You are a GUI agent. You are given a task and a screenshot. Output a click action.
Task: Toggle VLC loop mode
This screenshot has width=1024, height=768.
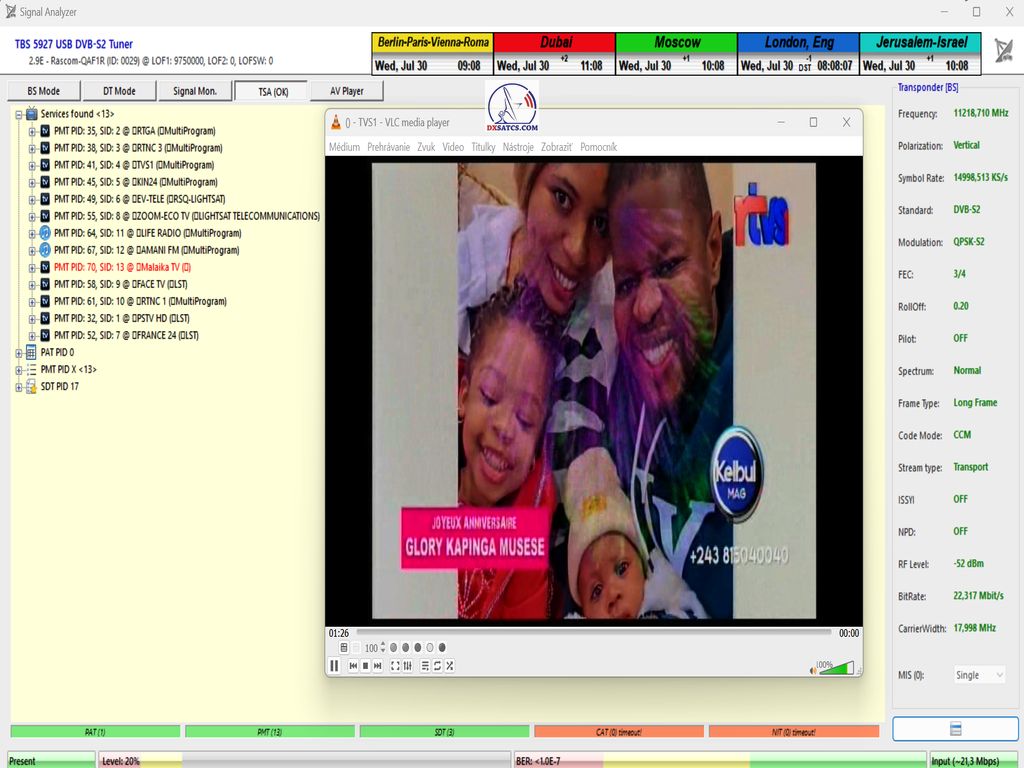(x=437, y=666)
